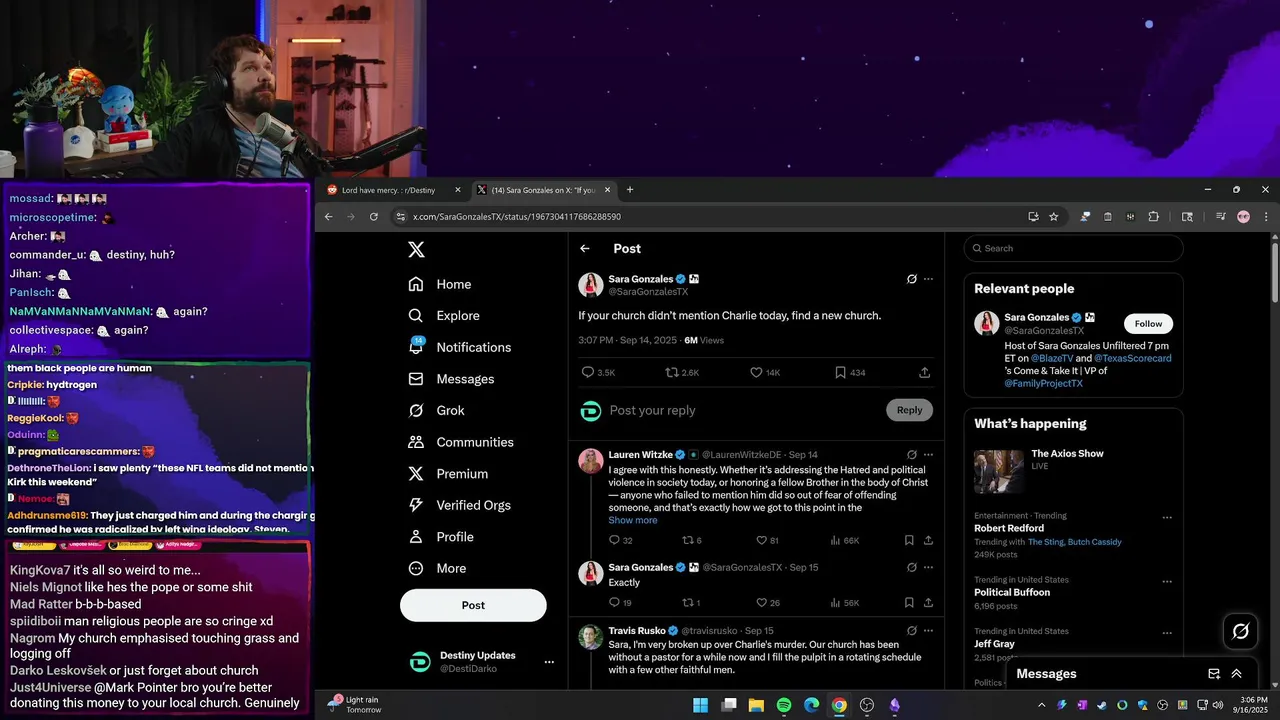Screen dimensions: 1280x720
Task: Click floating Grok button above Messages
Action: 1241,631
